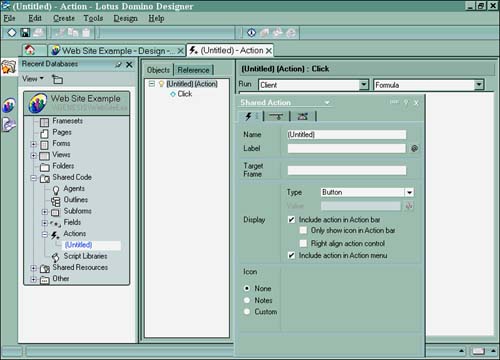This screenshot has width=500, height=360.
Task: Select the third properties box tab icon
Action: click(303, 116)
